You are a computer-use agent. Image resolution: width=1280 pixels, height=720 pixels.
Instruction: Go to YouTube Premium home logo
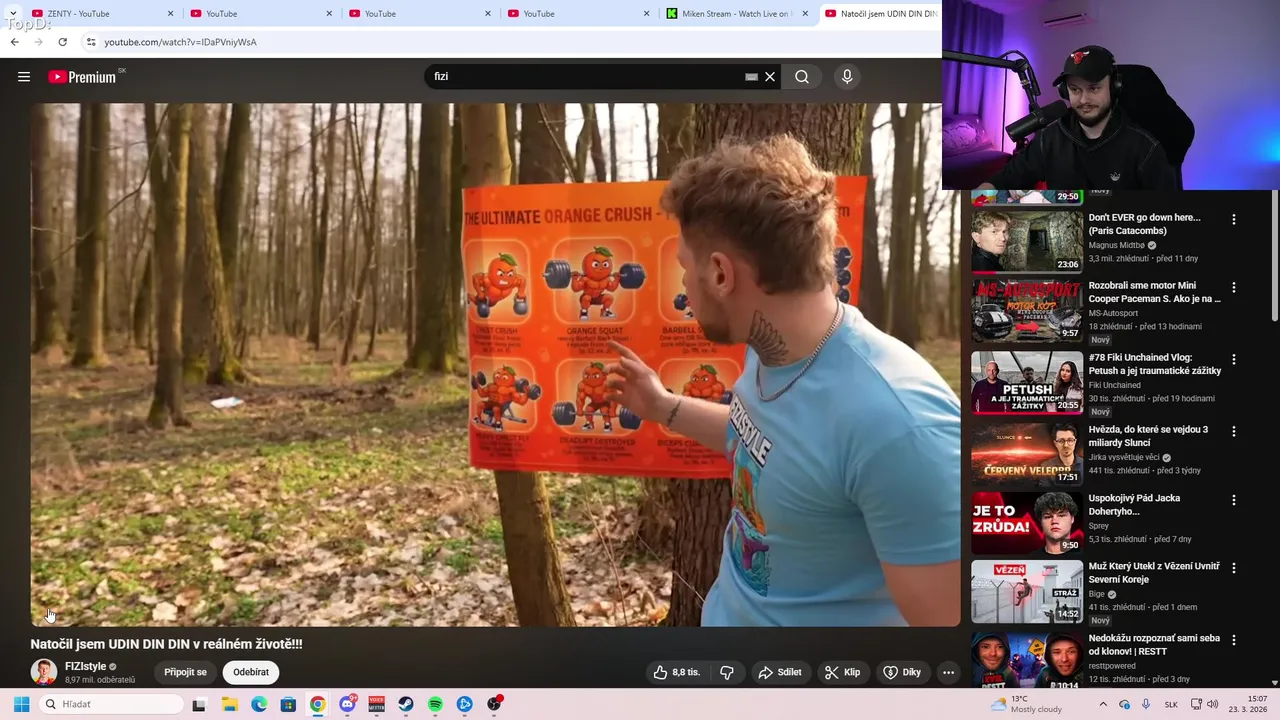(x=83, y=77)
